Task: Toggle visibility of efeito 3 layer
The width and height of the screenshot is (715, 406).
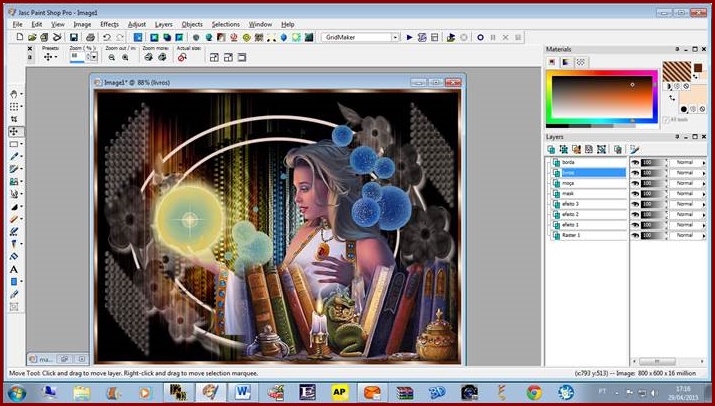Action: coord(635,204)
